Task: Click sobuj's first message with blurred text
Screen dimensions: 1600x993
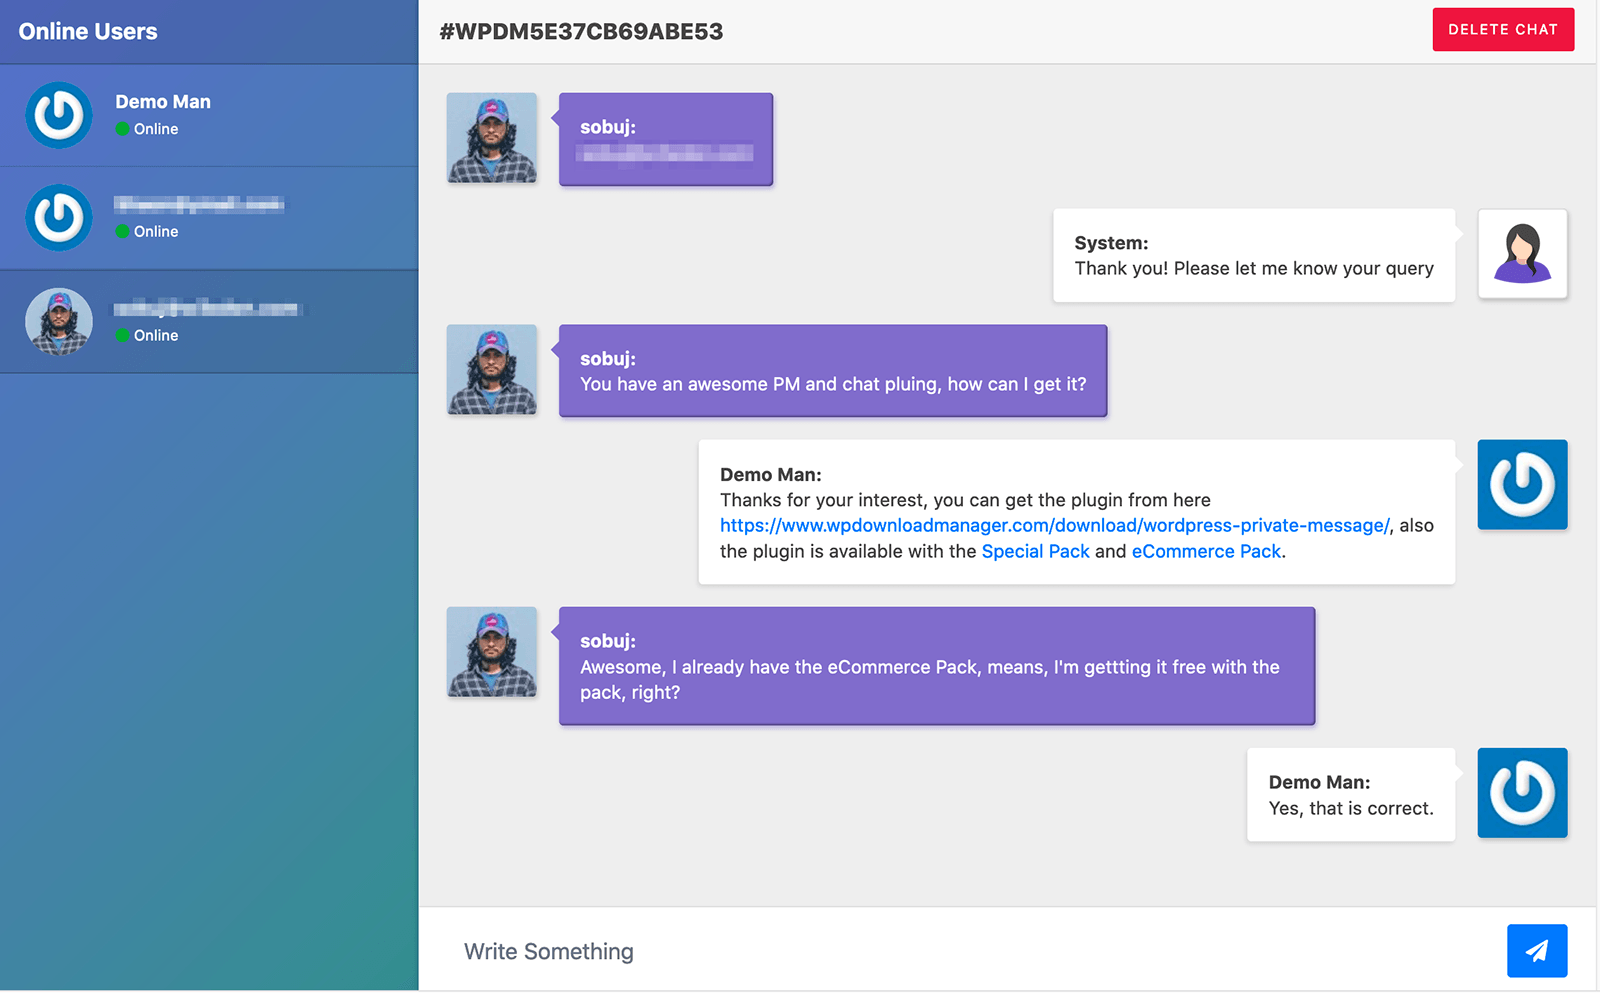Action: pyautogui.click(x=666, y=140)
